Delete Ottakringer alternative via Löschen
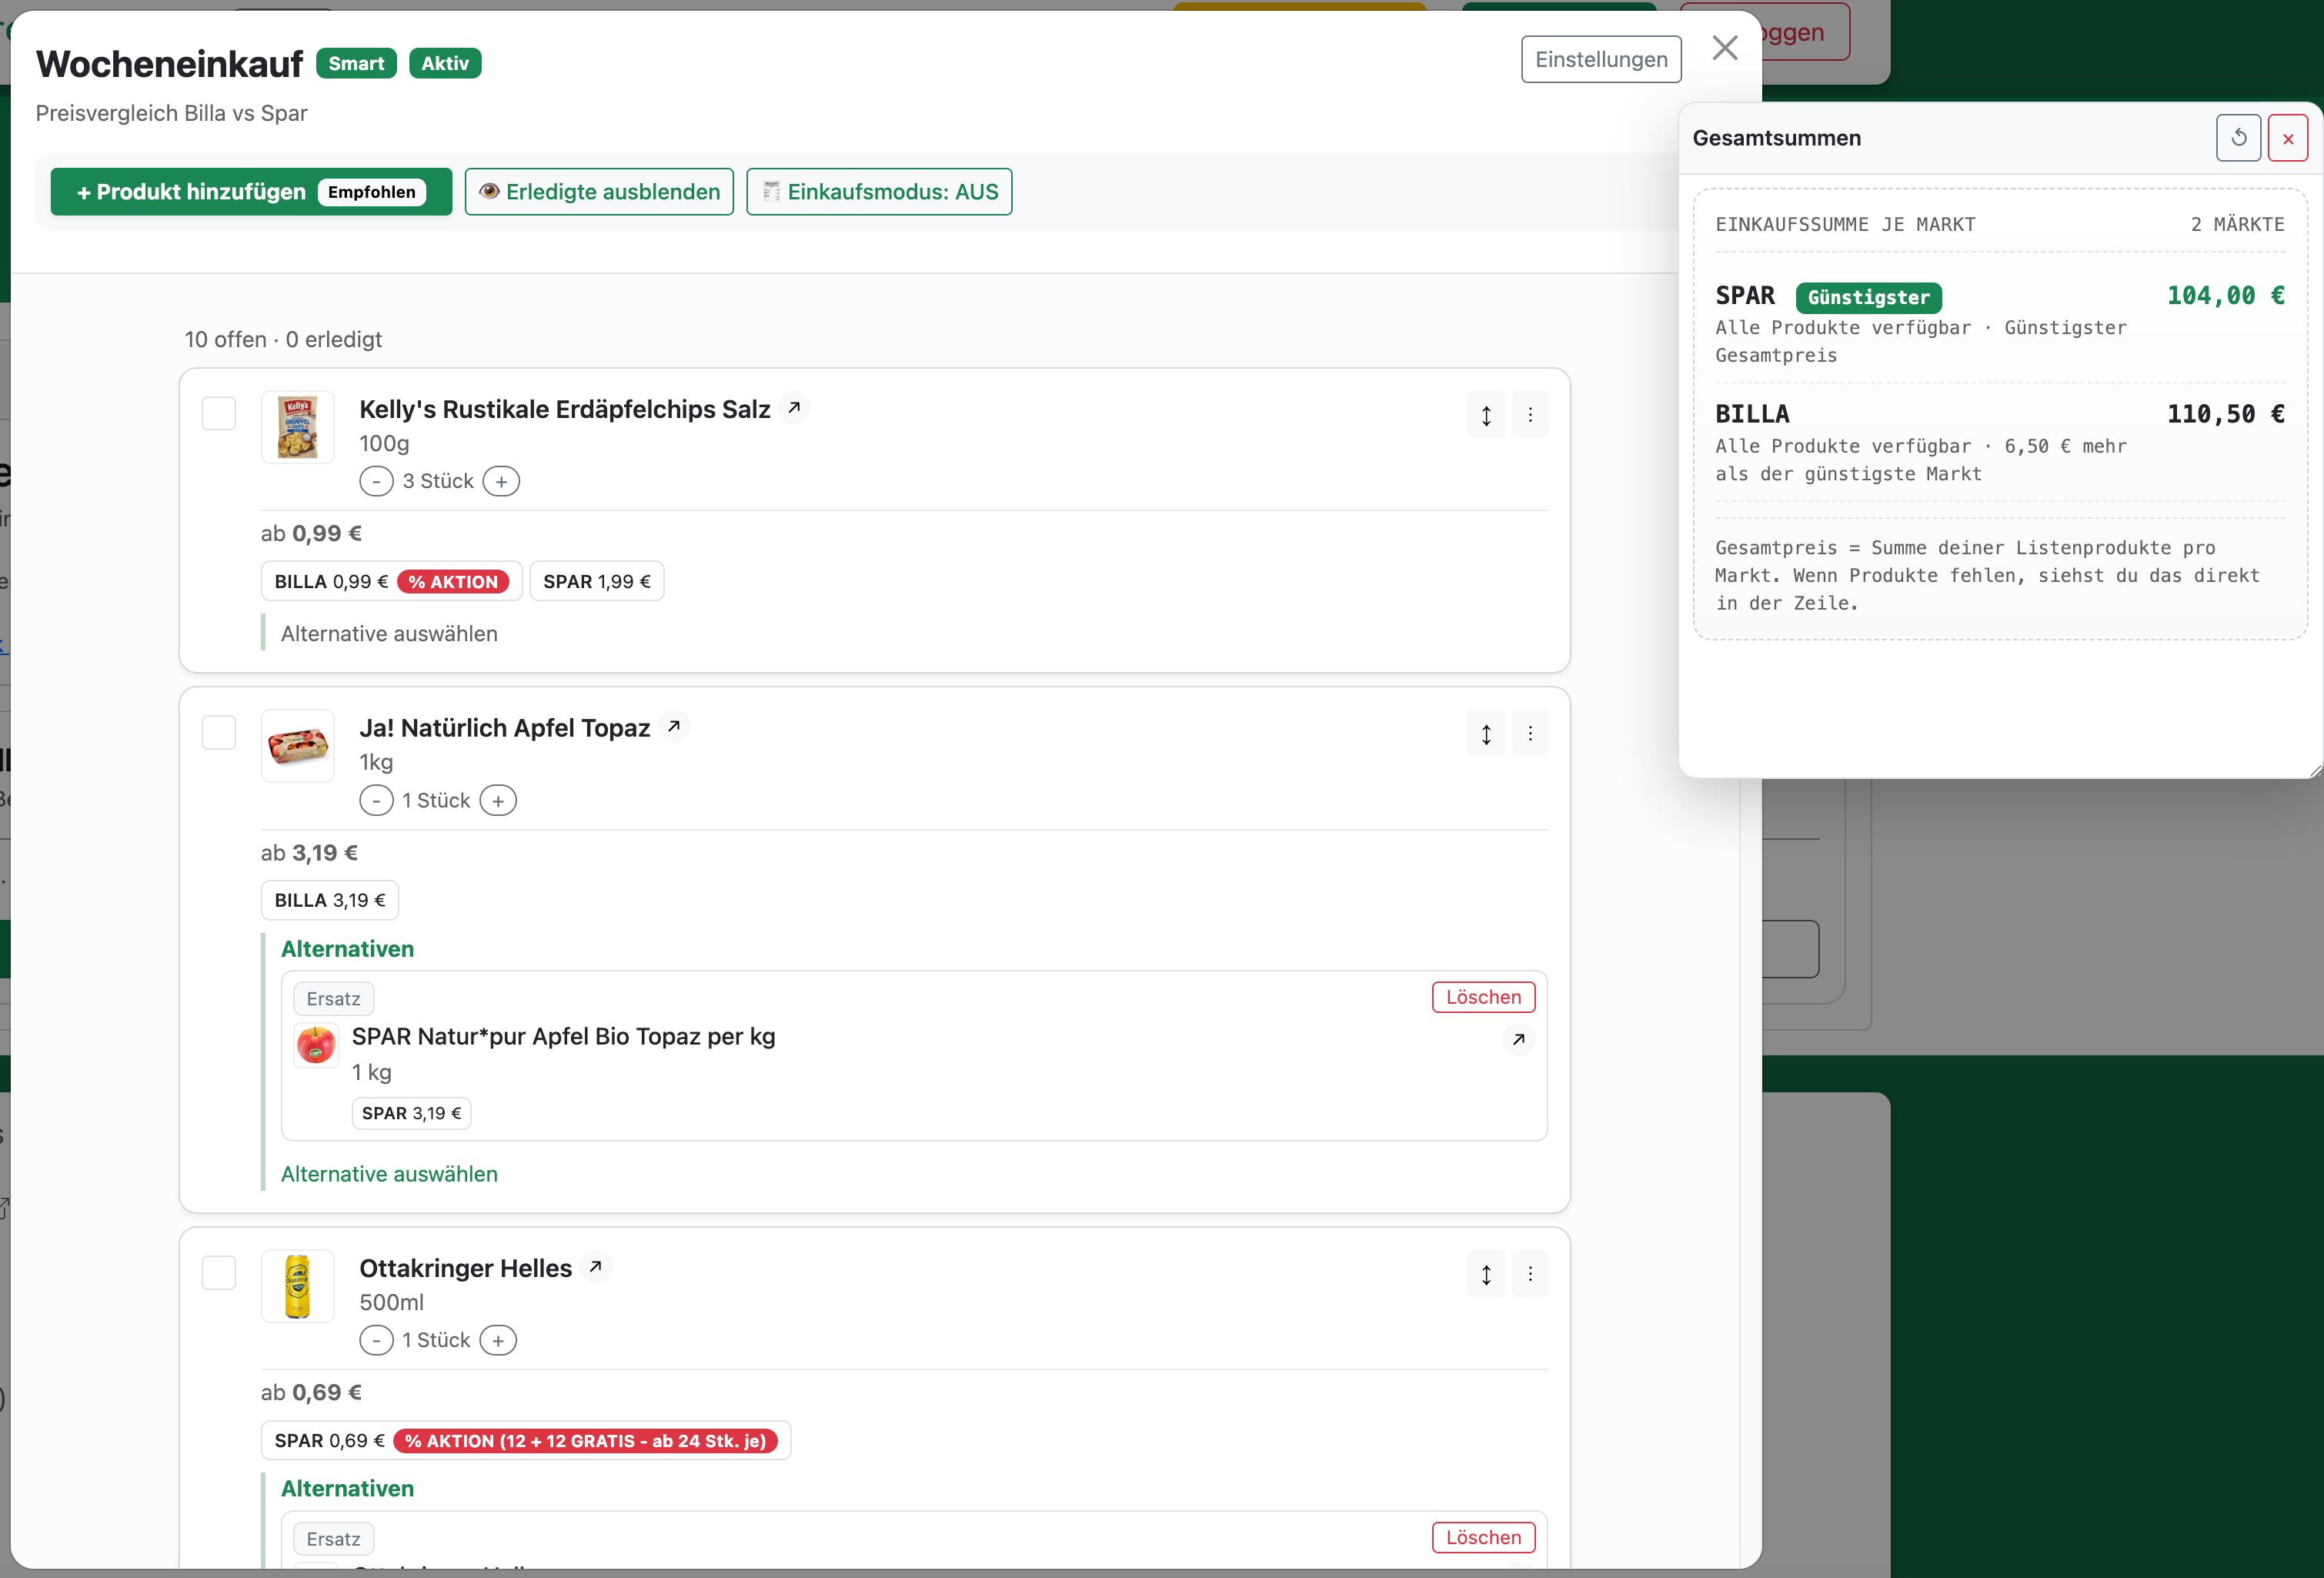This screenshot has height=1578, width=2324. [1483, 1537]
